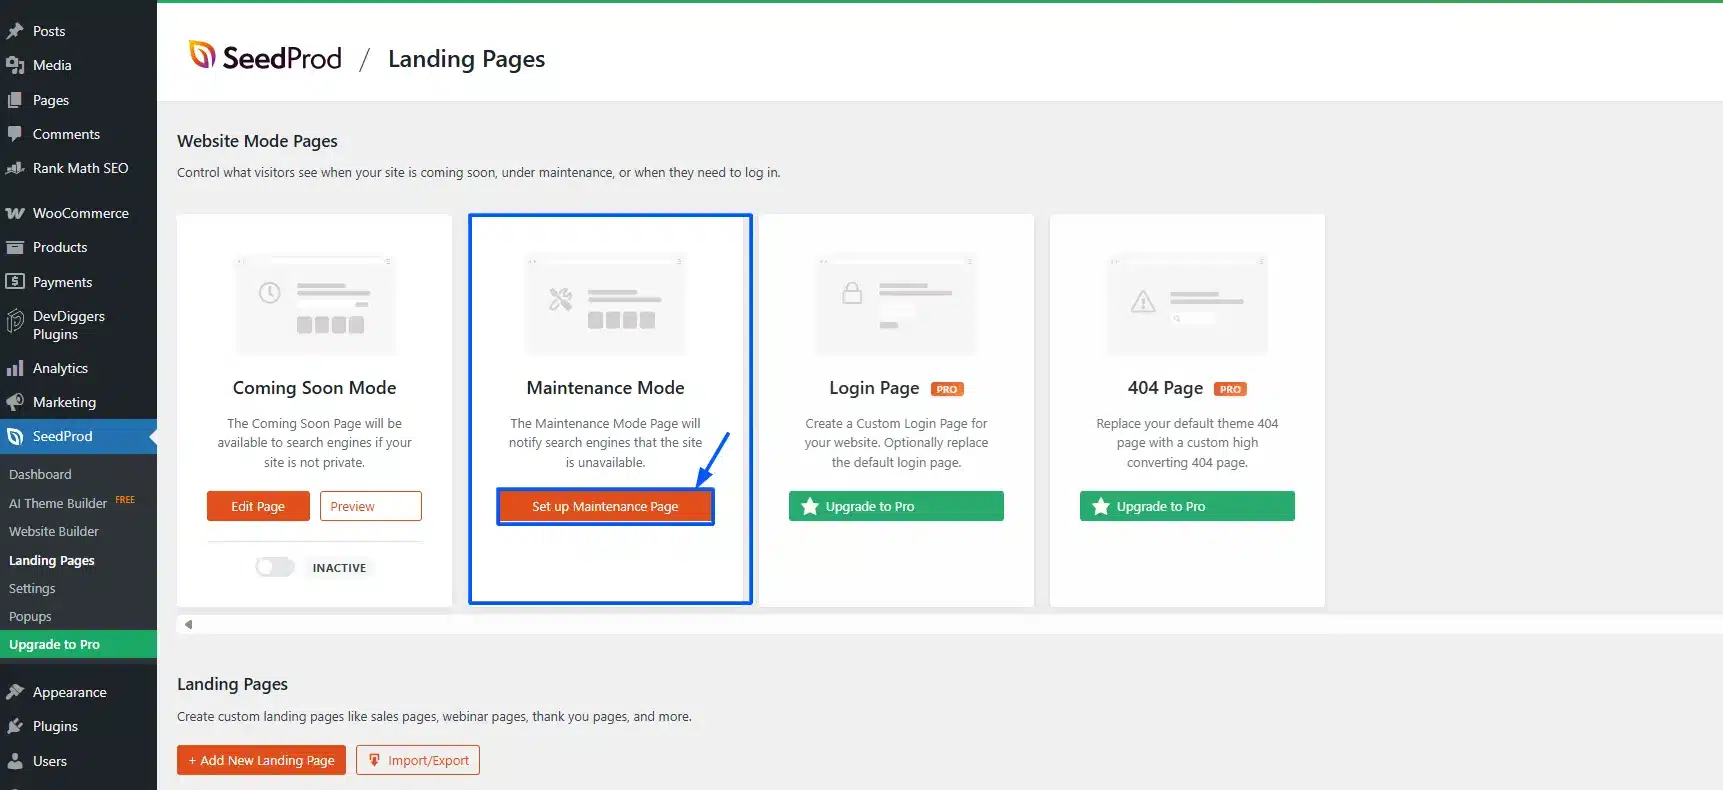Click Add New Landing Page button

(262, 760)
